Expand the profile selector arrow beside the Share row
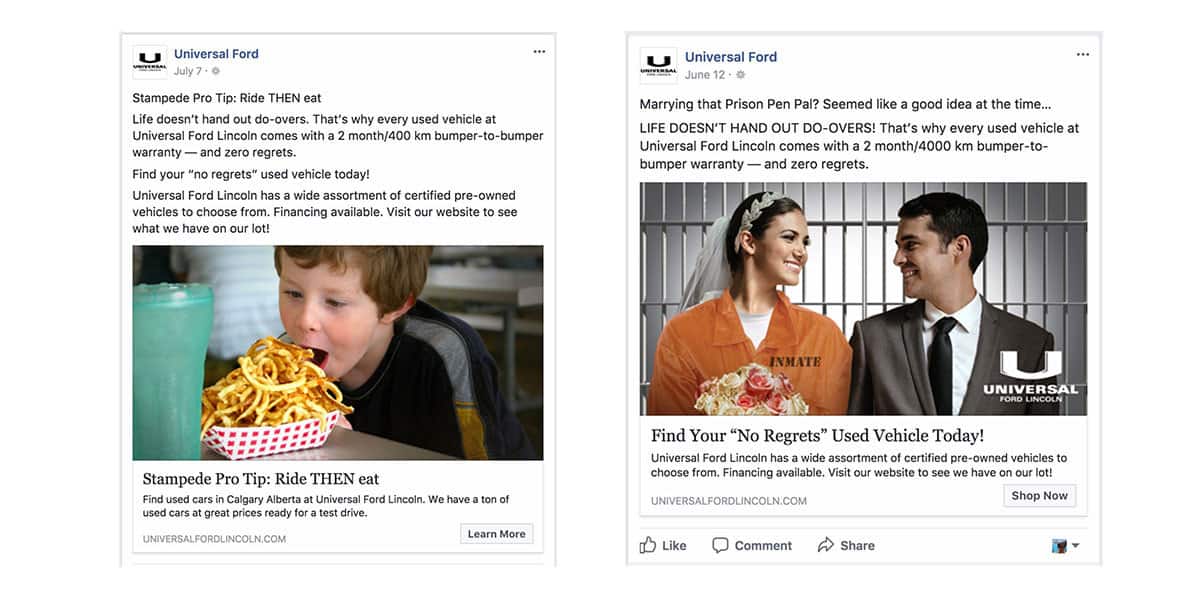Image resolution: width=1200 pixels, height=600 pixels. [x=1075, y=546]
